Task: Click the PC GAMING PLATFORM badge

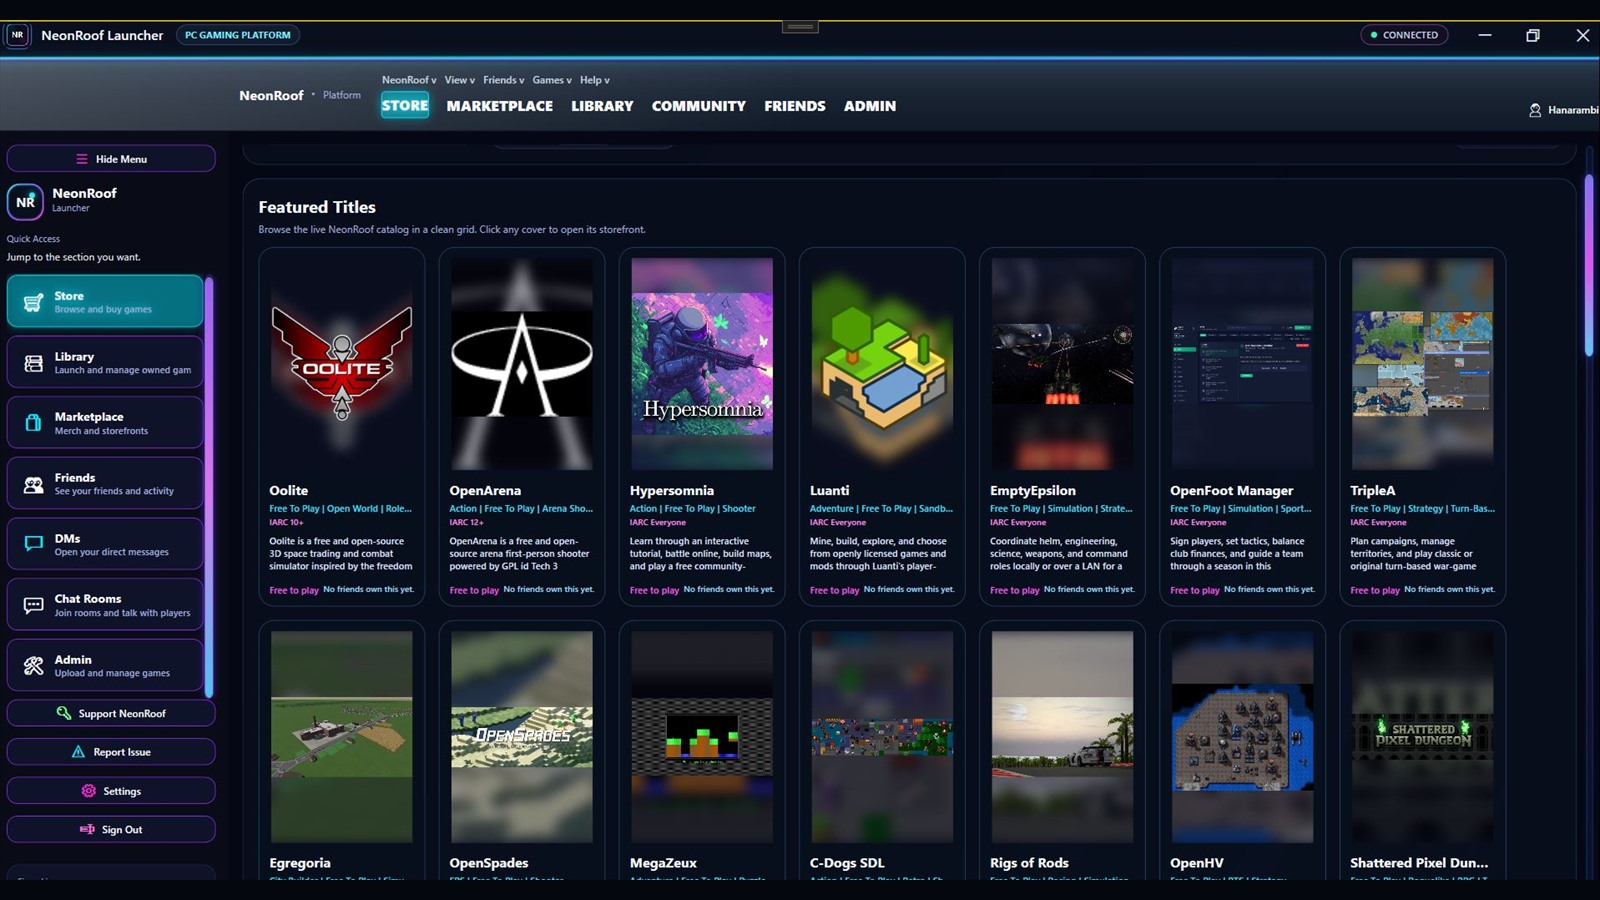Action: pos(238,35)
